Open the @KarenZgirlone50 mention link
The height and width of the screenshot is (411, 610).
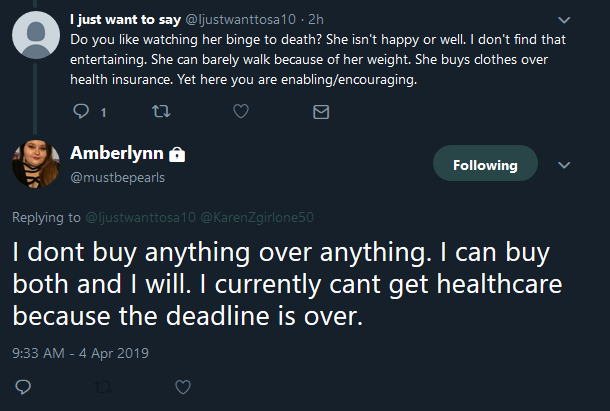click(x=257, y=217)
